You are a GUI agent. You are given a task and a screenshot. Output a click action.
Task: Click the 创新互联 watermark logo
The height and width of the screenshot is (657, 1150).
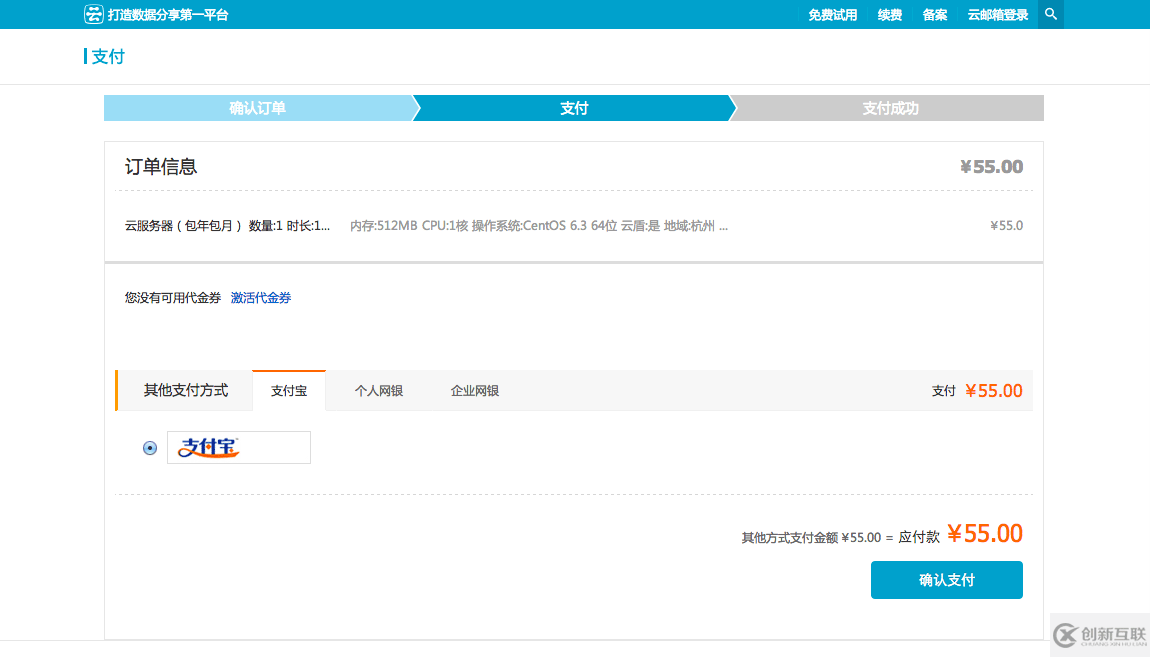tap(1099, 635)
